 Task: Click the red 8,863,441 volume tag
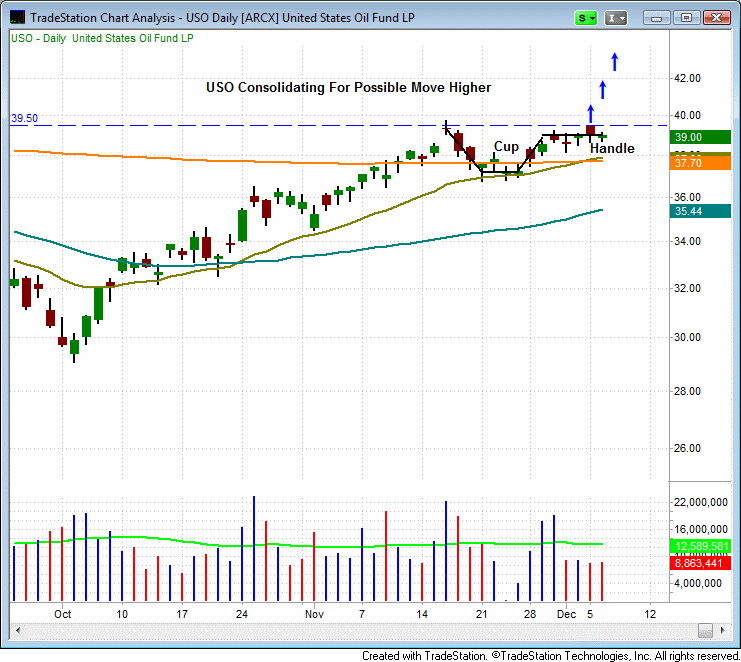(700, 563)
